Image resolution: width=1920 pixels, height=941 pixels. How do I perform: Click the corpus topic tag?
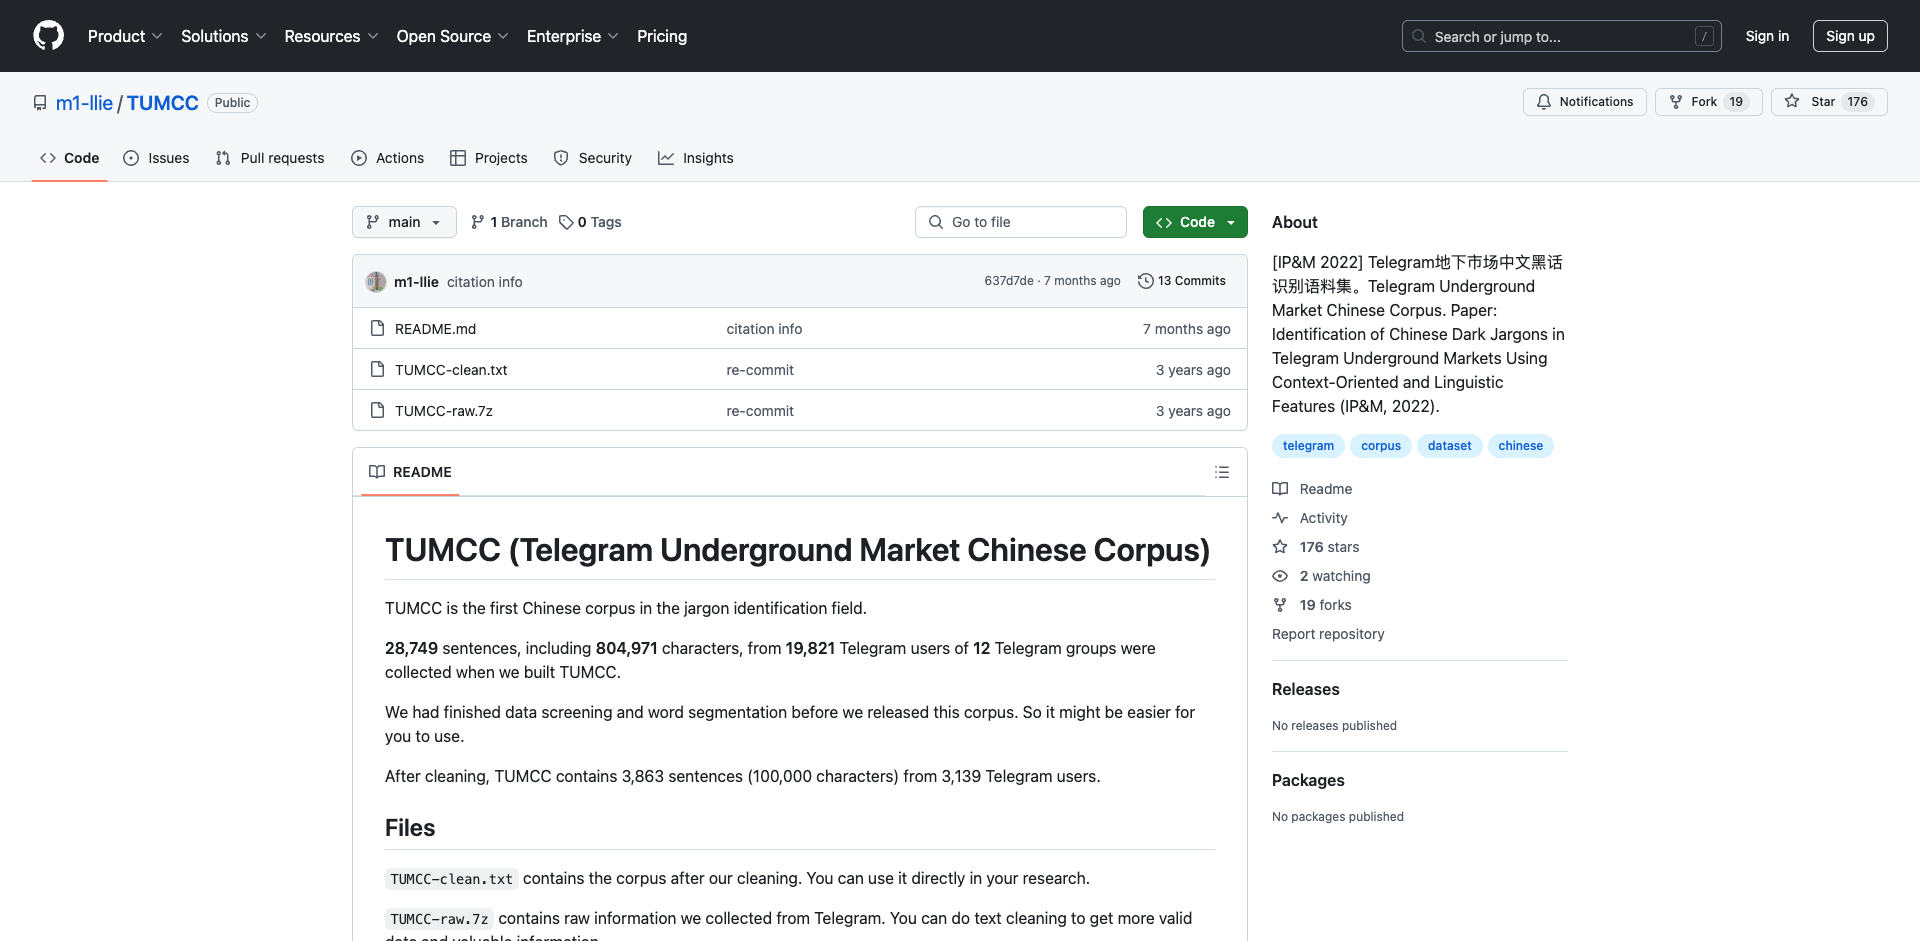pos(1381,446)
